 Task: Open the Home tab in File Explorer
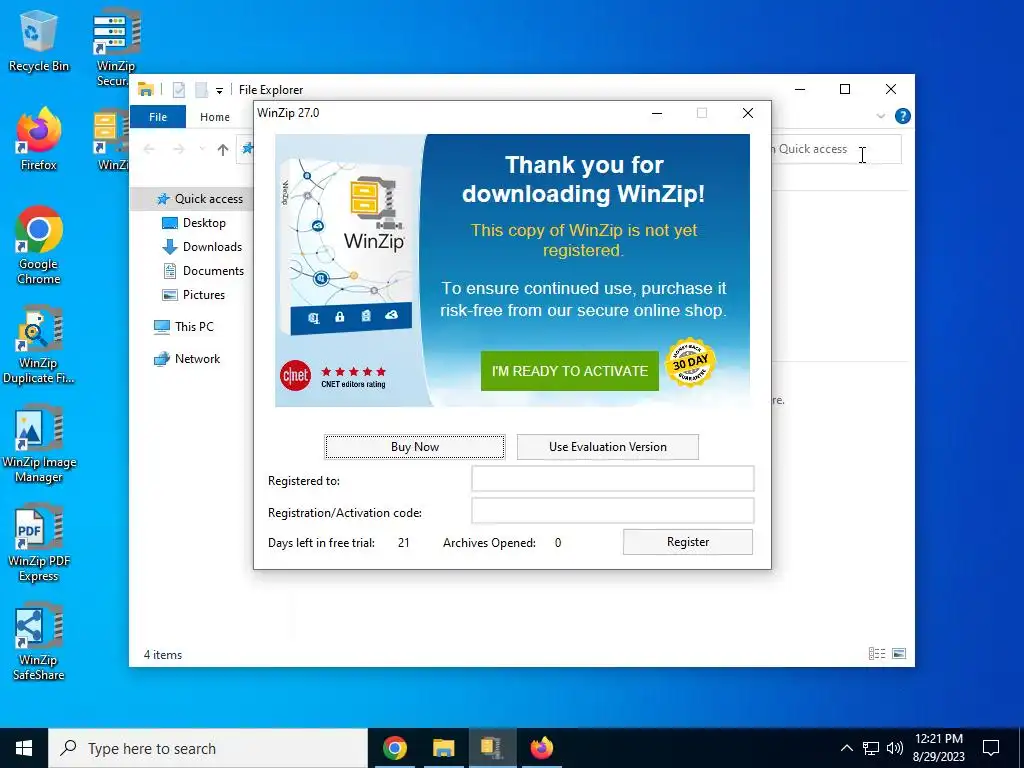point(215,117)
